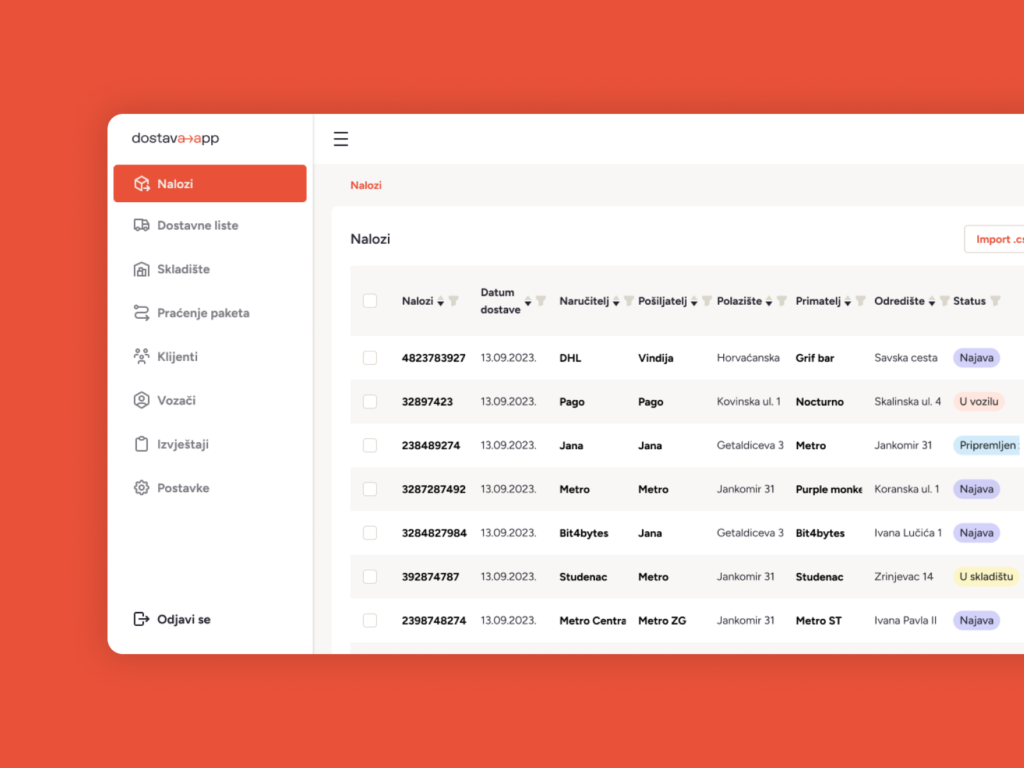
Task: Click the Nalozi package icon in sidebar
Action: pos(142,184)
